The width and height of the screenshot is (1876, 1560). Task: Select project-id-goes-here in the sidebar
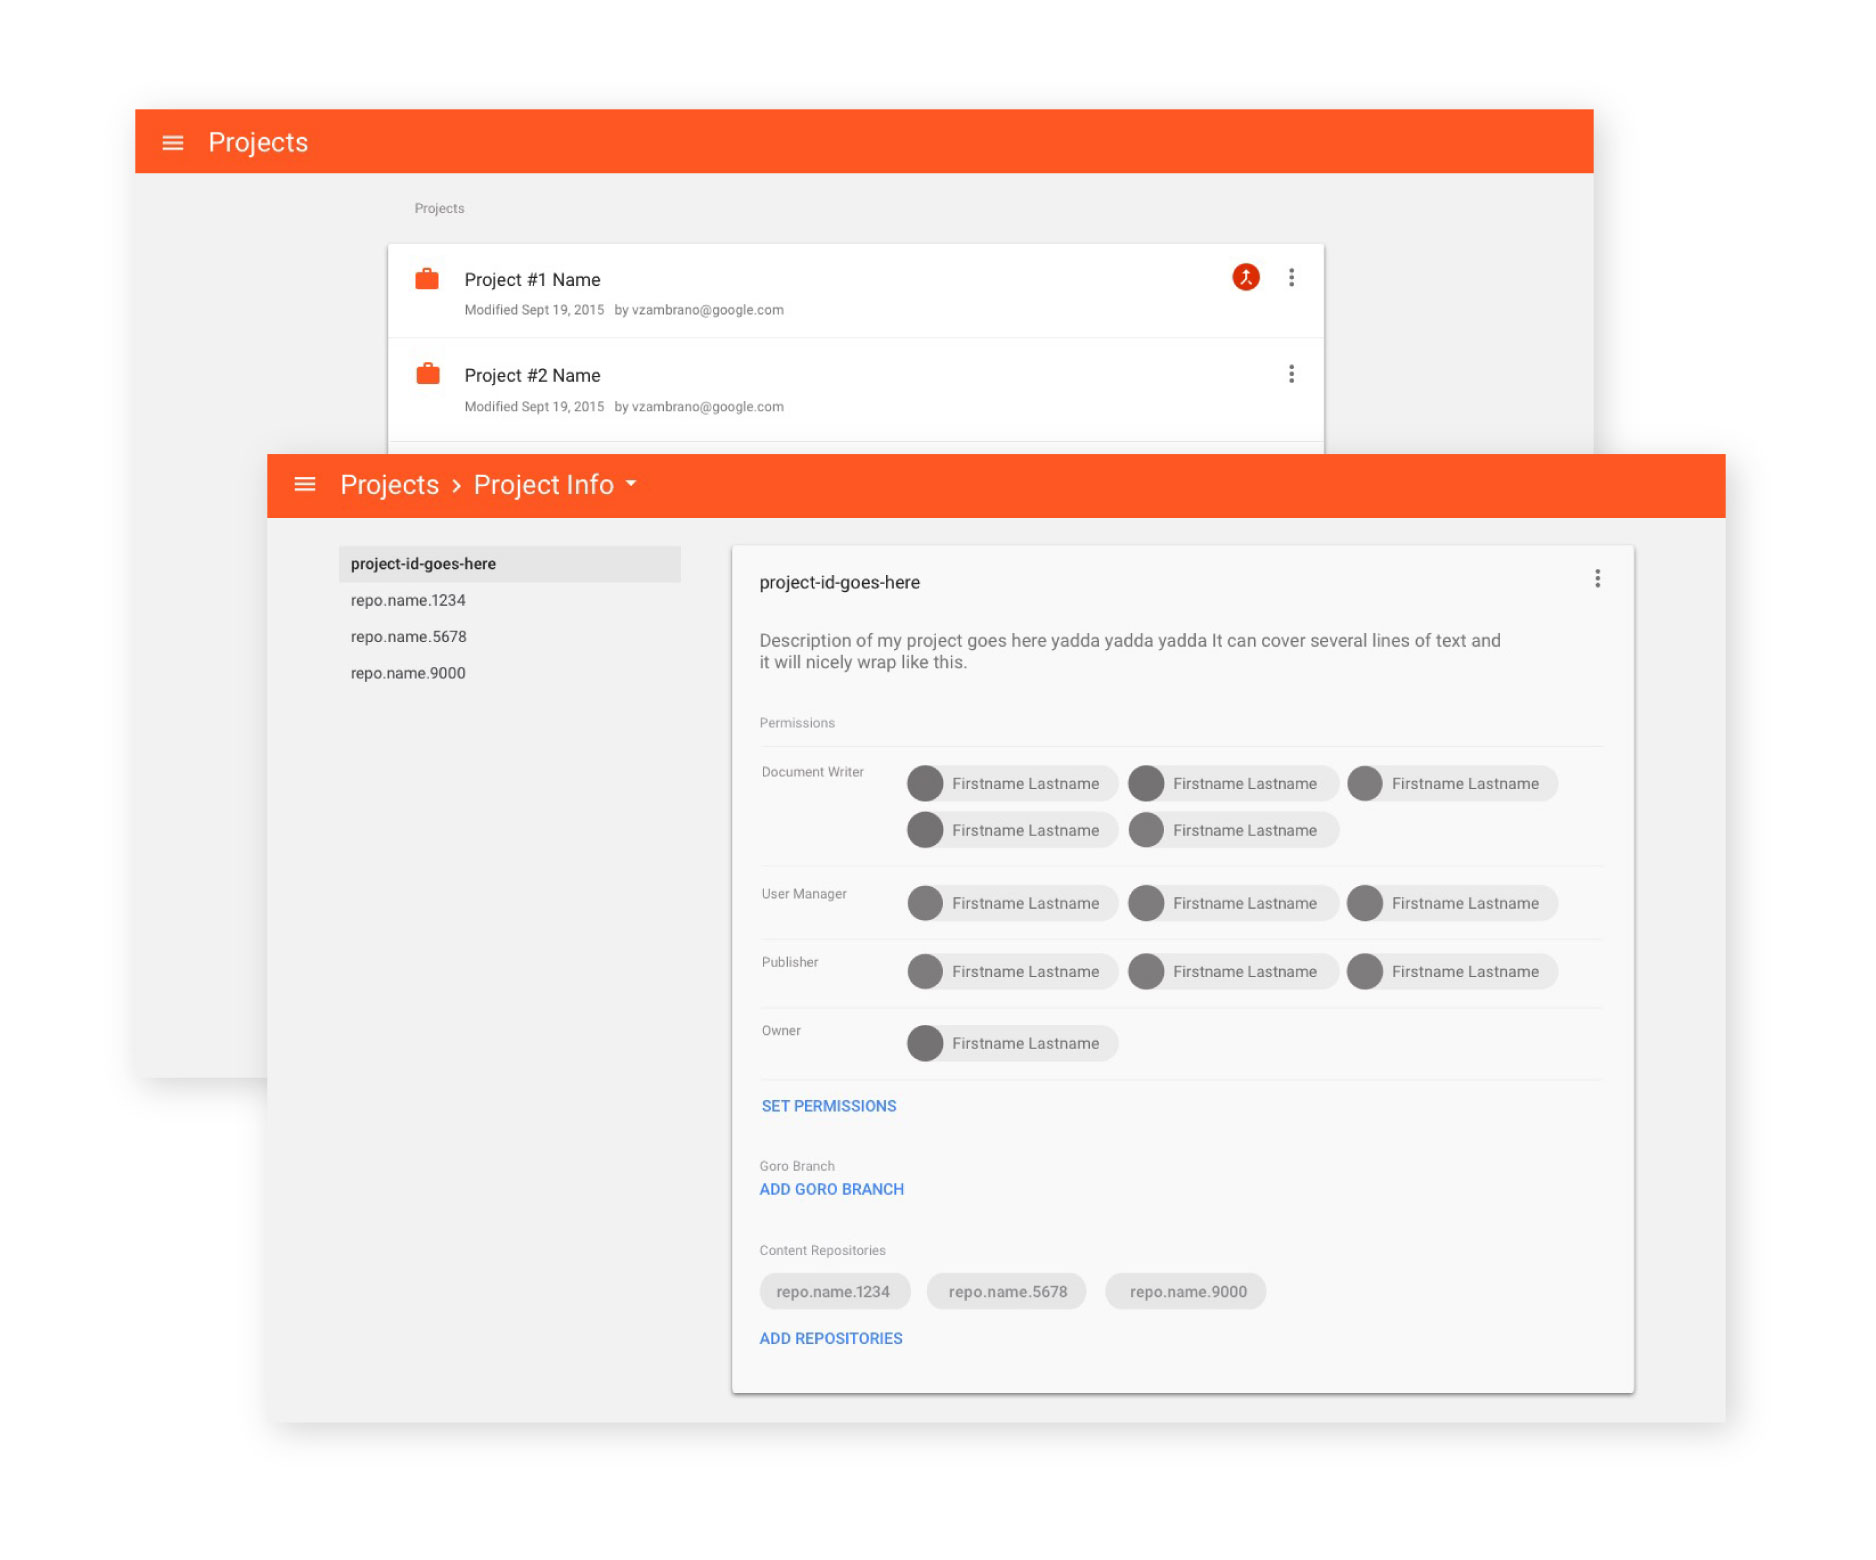[423, 563]
